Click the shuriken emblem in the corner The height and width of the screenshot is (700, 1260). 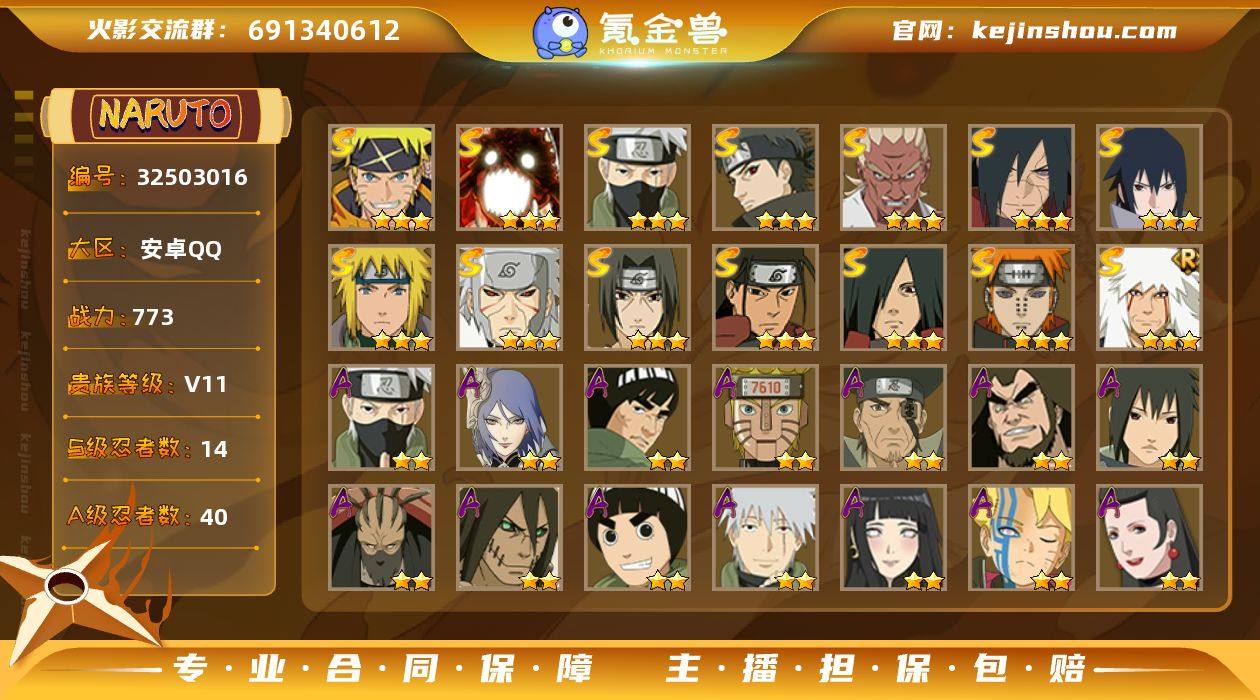click(x=68, y=592)
